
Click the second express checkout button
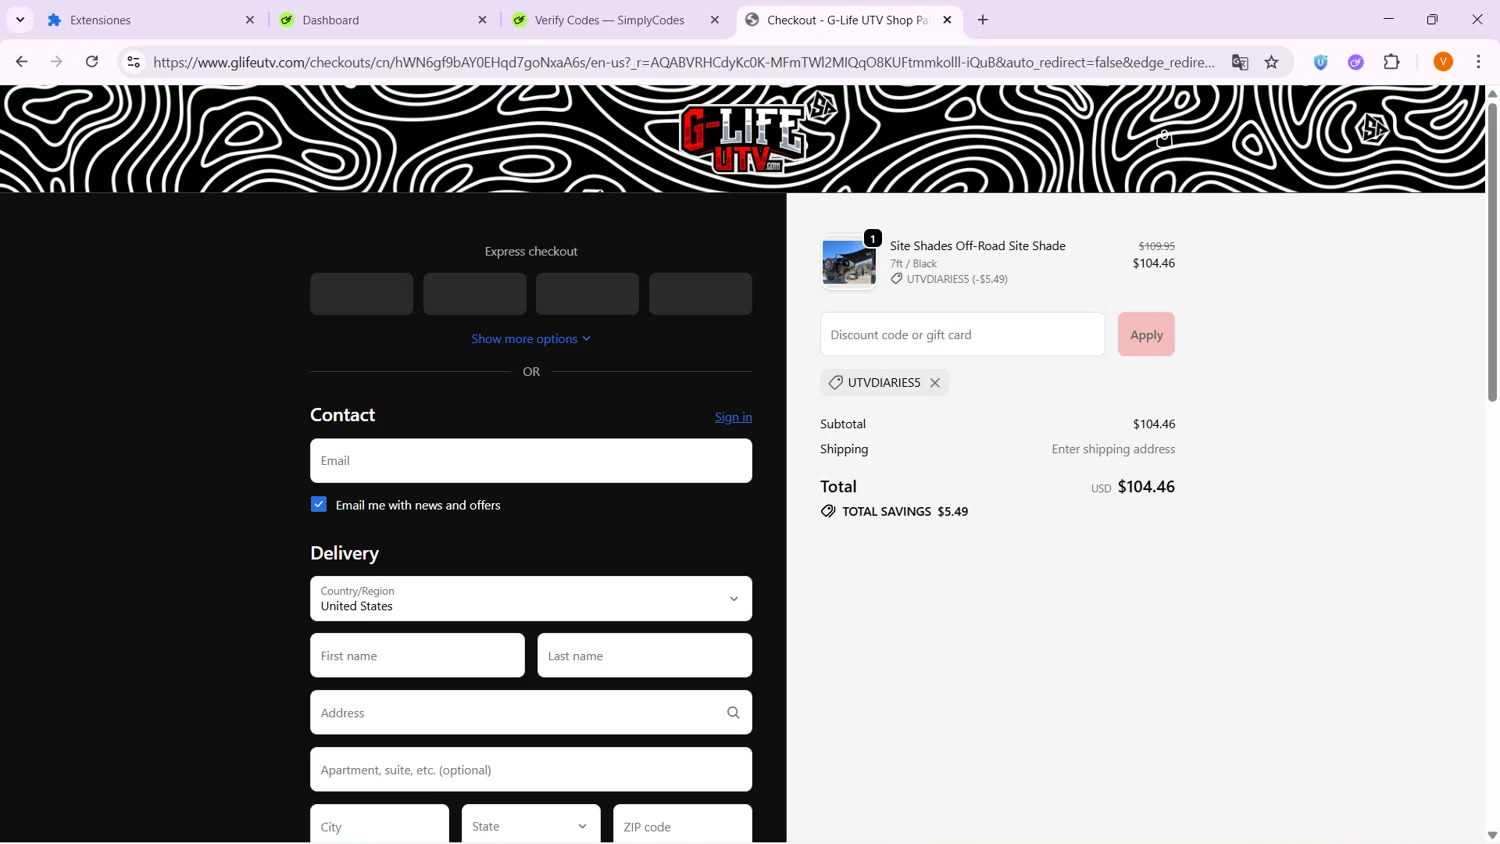tap(475, 294)
